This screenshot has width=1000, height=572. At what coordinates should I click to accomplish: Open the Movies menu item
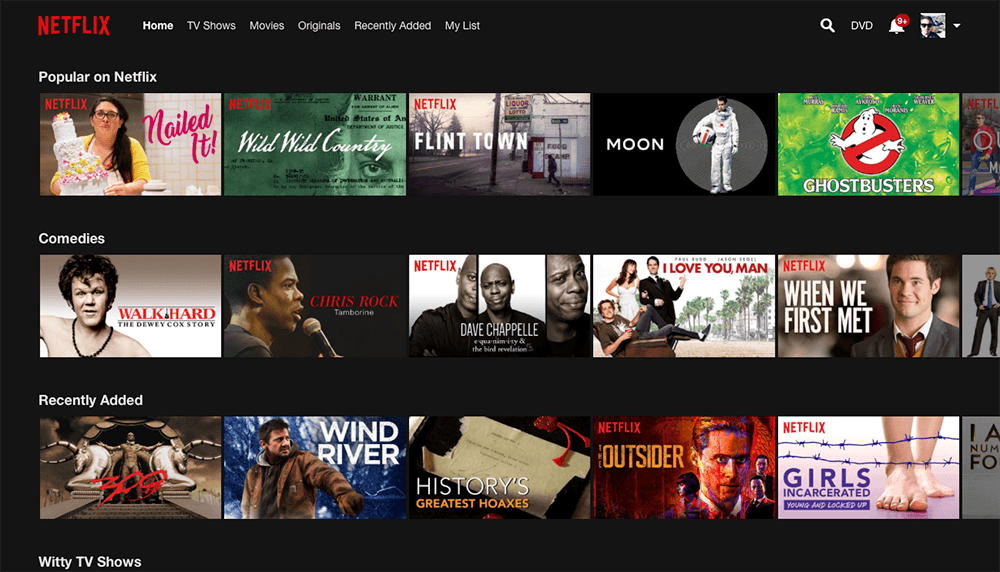pyautogui.click(x=267, y=26)
